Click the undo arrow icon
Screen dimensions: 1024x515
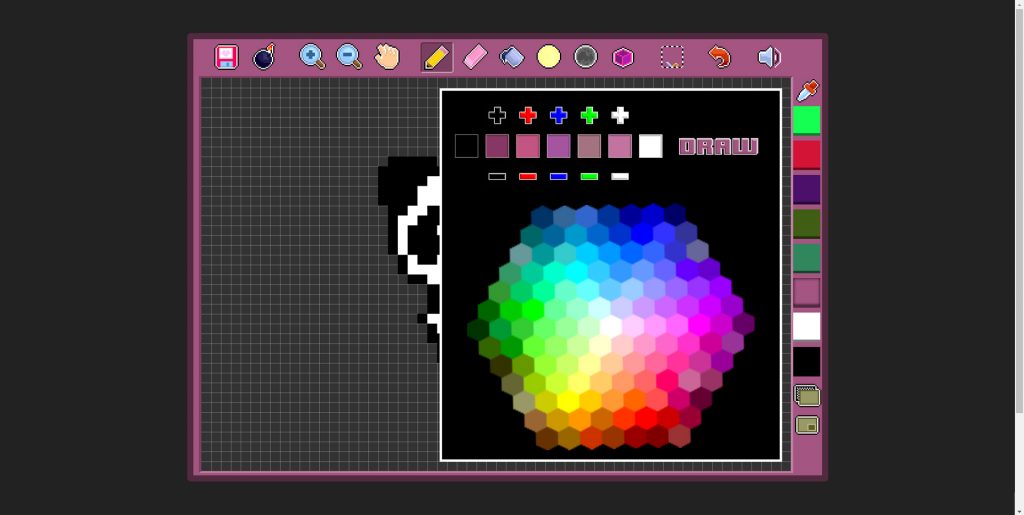pyautogui.click(x=720, y=57)
